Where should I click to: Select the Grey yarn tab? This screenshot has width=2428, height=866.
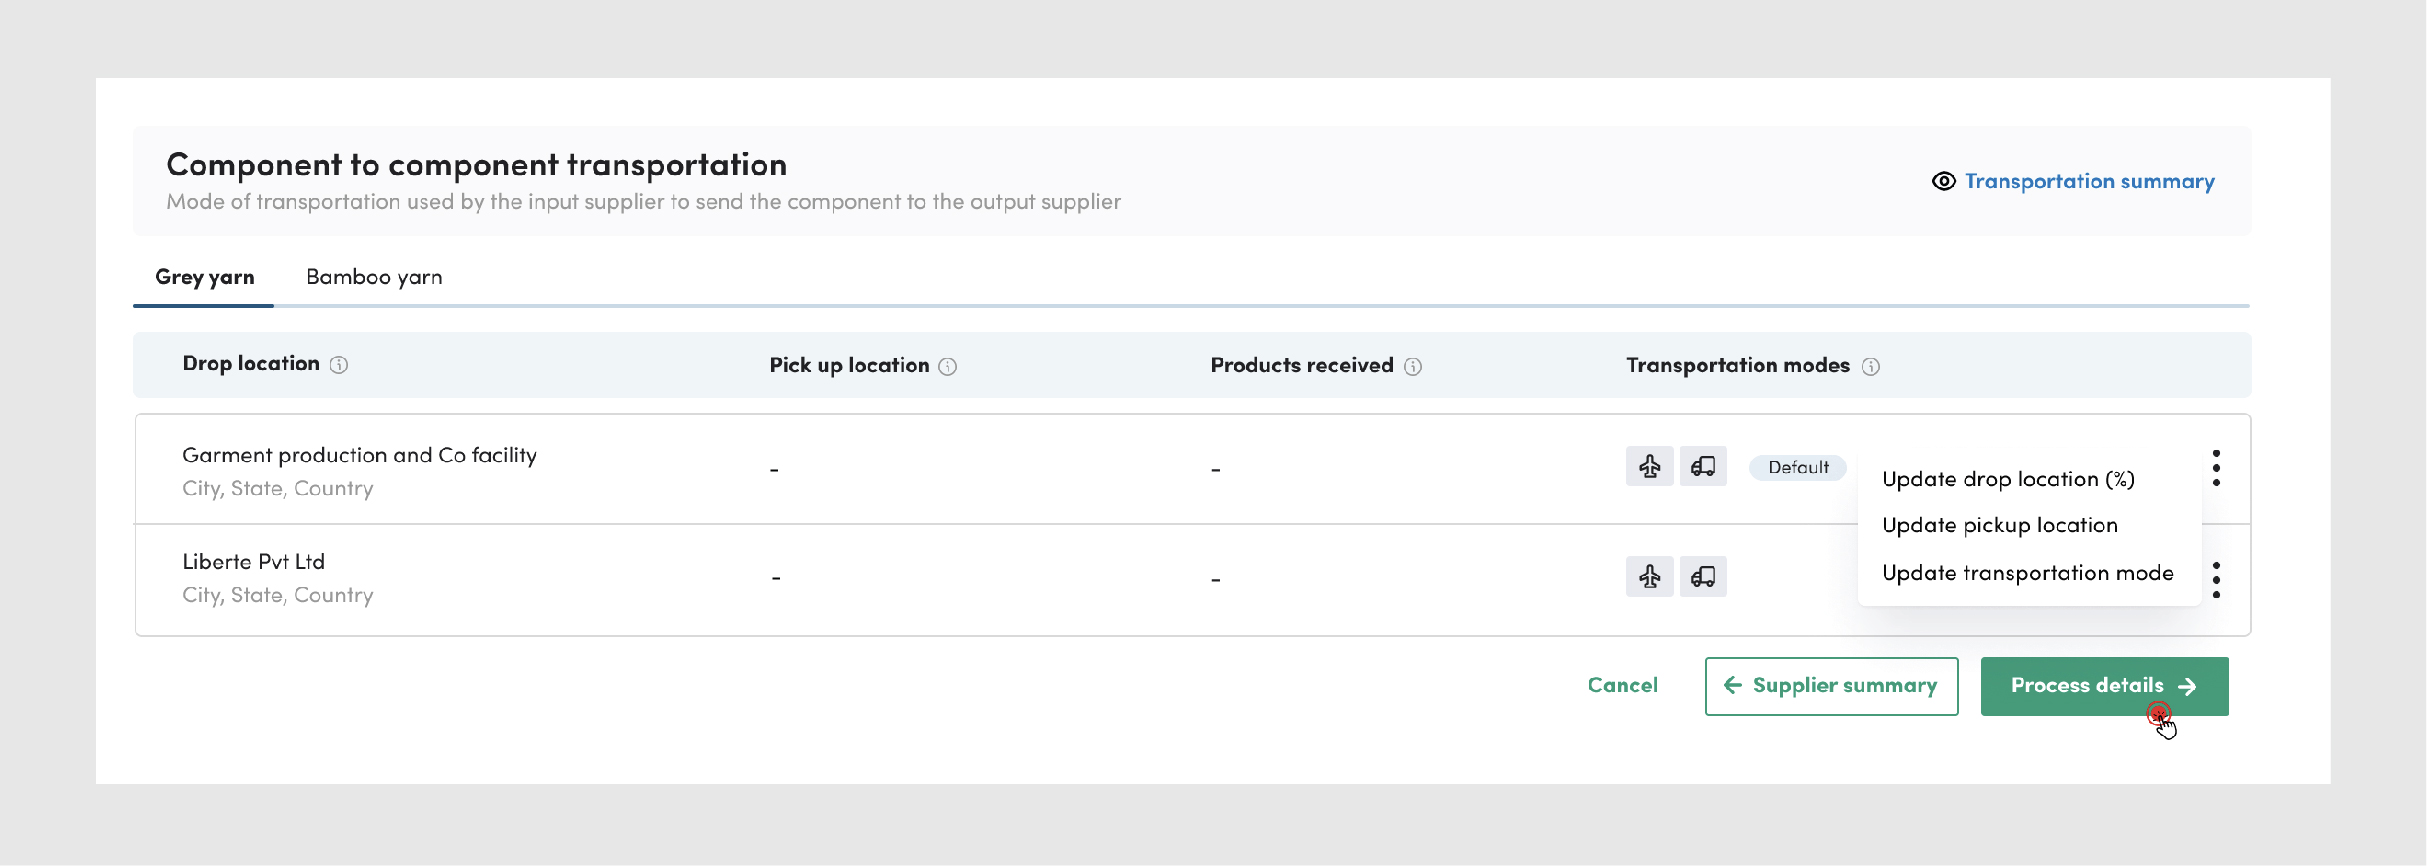pos(205,277)
